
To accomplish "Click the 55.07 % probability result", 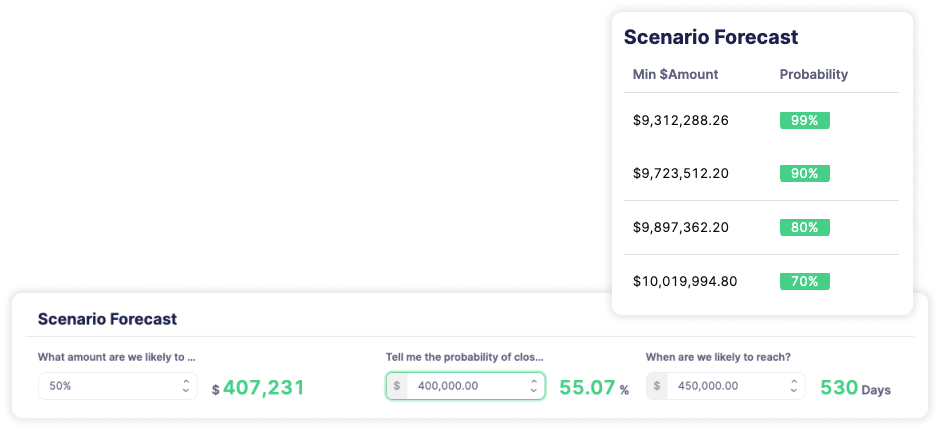I will coord(594,387).
